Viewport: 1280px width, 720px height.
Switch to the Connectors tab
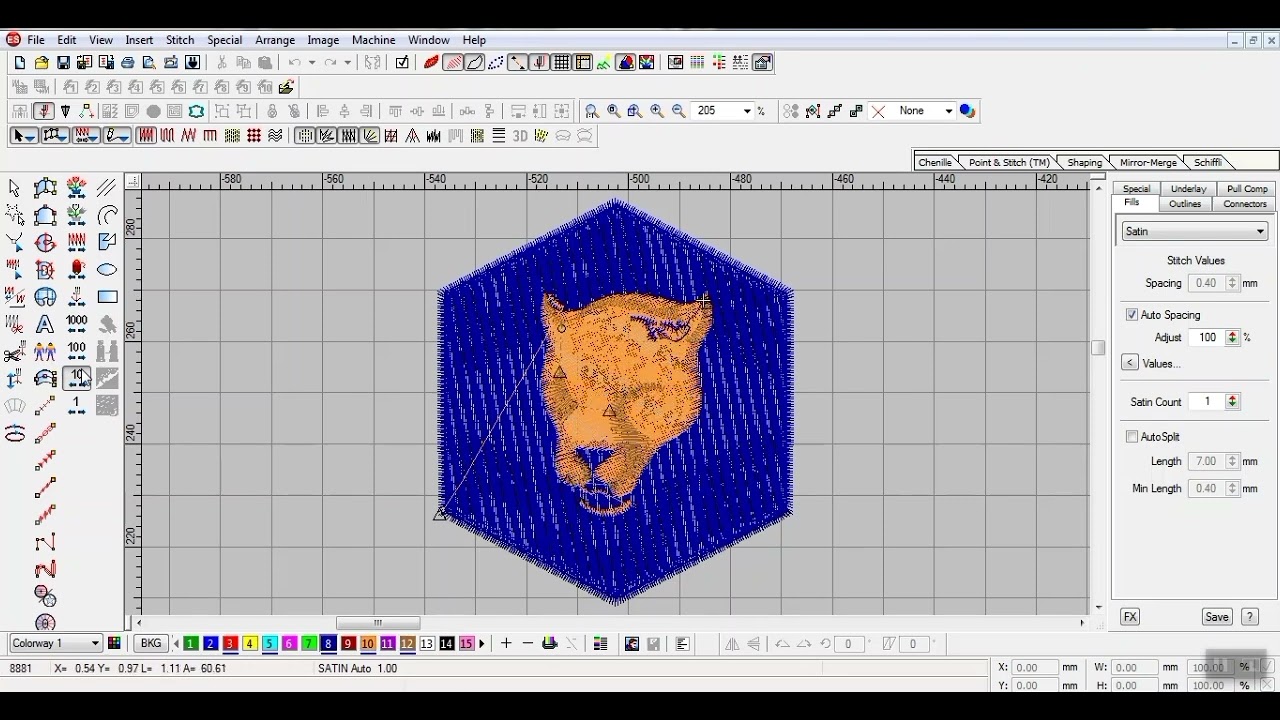[1245, 204]
